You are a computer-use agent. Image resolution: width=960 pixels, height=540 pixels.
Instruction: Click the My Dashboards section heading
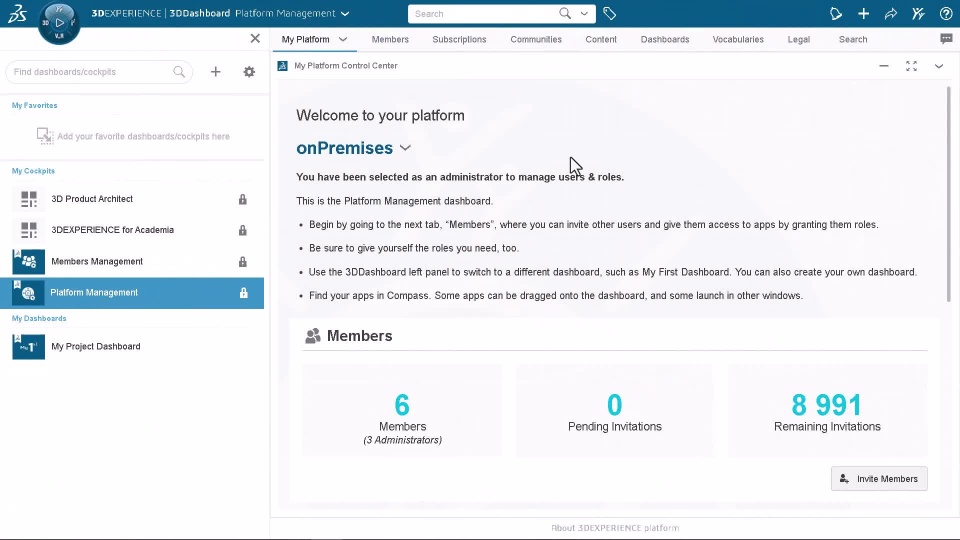pos(39,318)
